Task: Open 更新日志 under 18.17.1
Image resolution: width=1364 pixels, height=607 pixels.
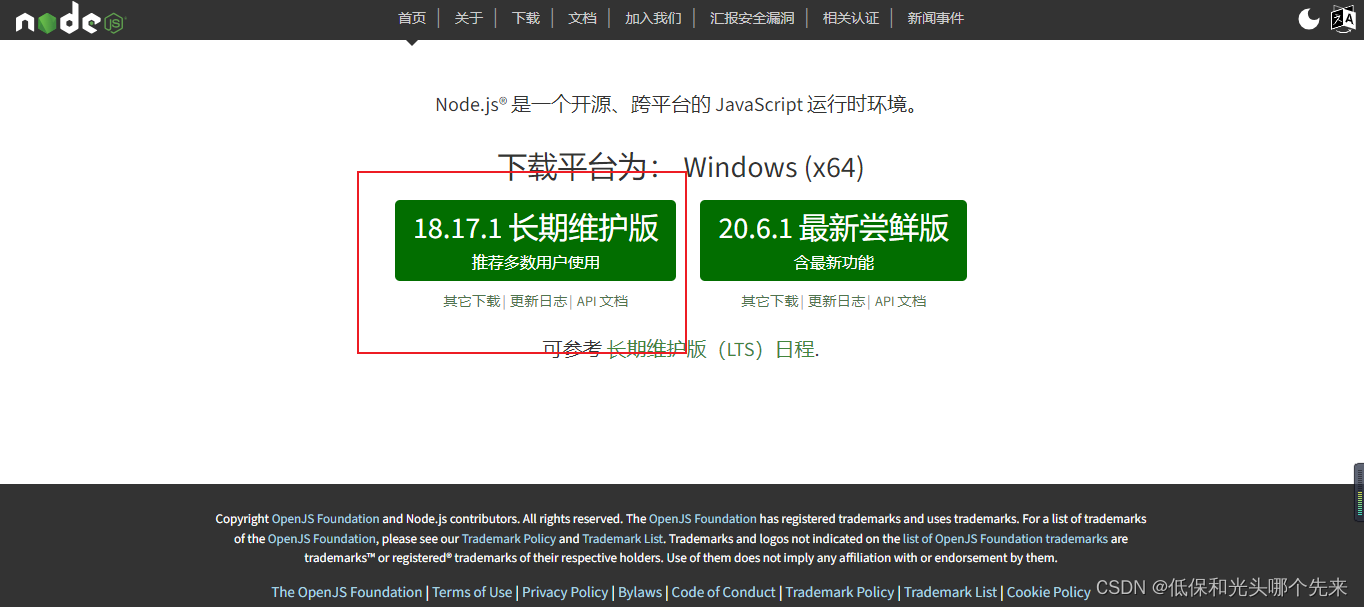Action: click(539, 301)
